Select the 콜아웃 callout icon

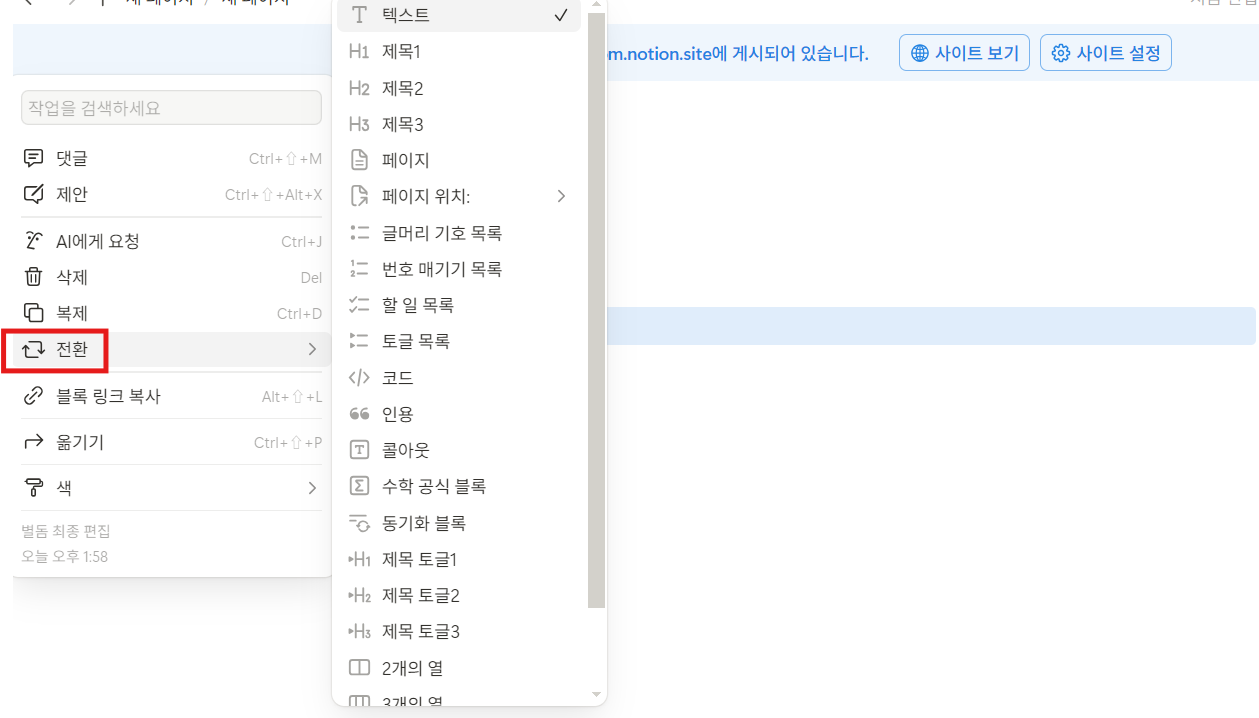click(359, 449)
